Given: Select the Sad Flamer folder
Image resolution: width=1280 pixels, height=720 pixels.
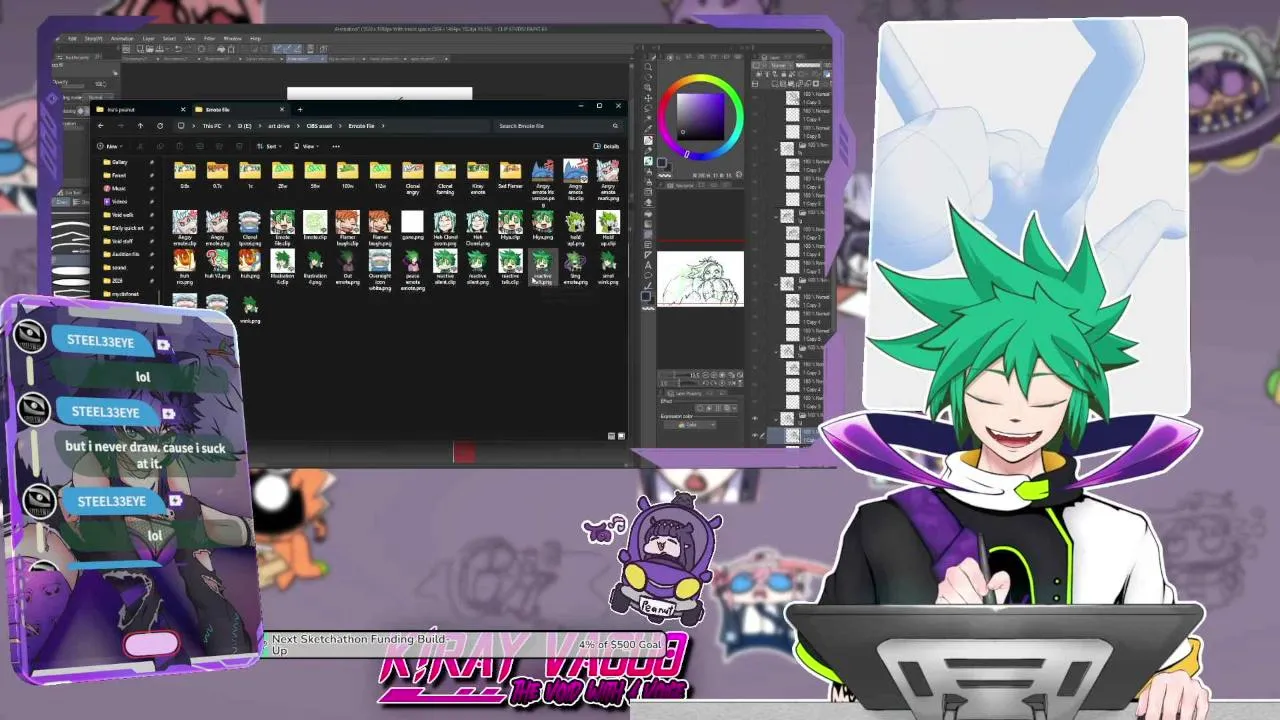Looking at the screenshot, I should [x=510, y=176].
